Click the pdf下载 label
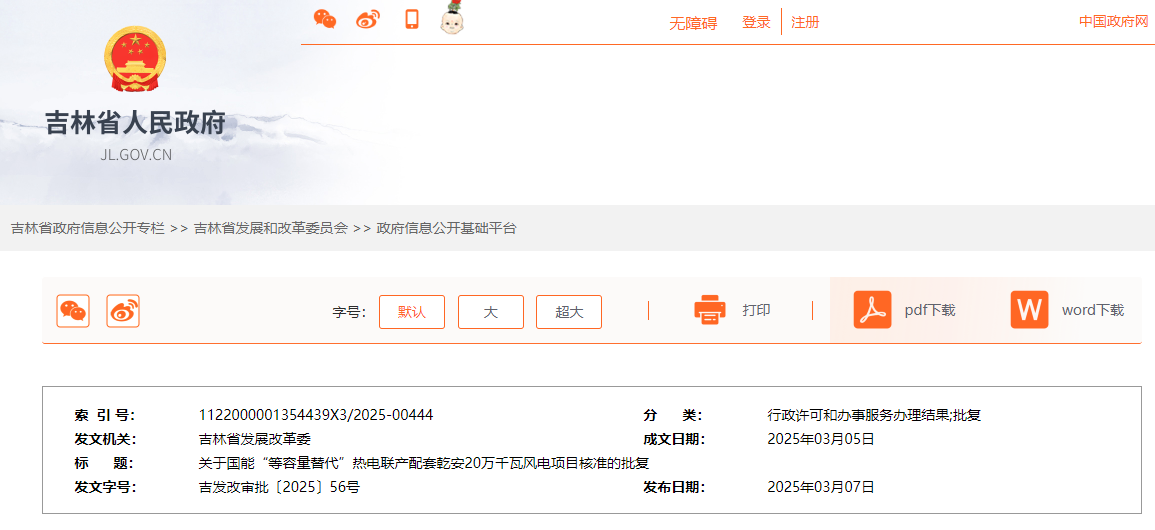Screen dimensions: 1155x530 [930, 310]
